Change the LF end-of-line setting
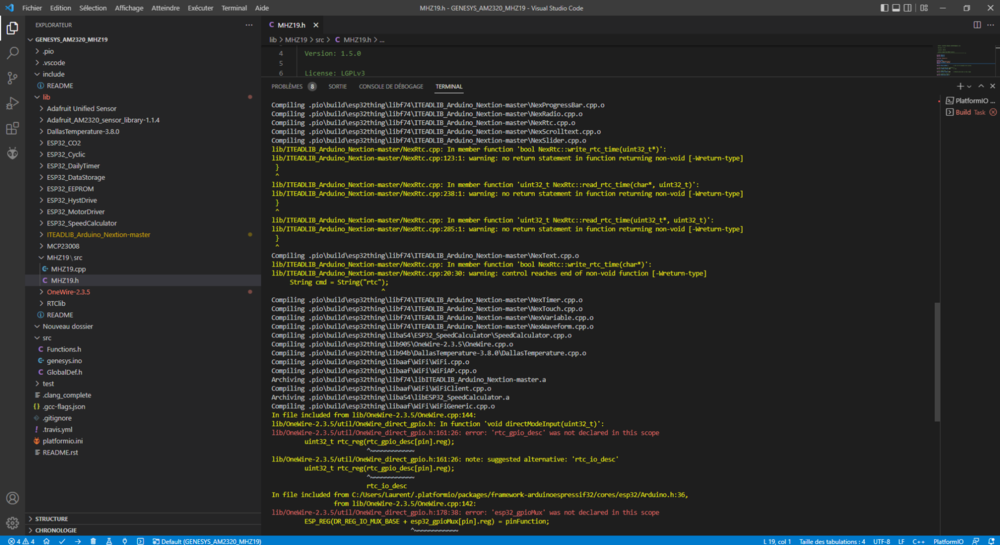 click(901, 541)
